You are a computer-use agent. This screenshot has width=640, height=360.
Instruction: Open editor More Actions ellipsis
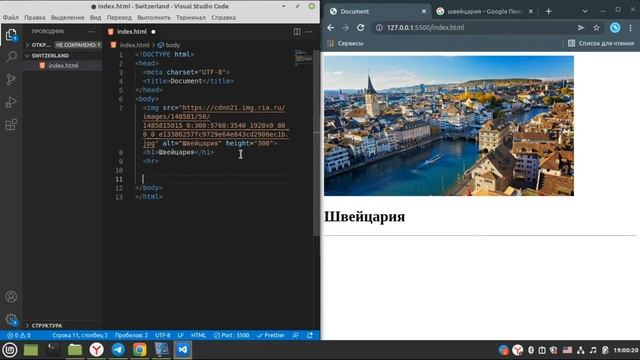coord(309,31)
